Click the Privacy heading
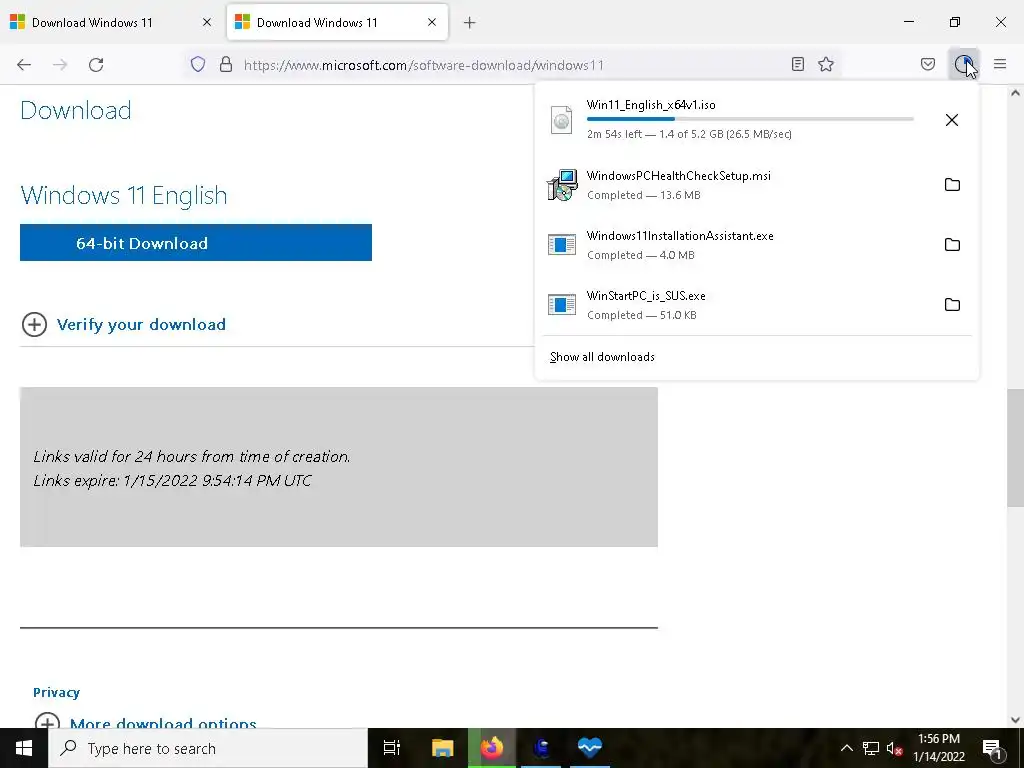This screenshot has height=768, width=1024. click(56, 692)
